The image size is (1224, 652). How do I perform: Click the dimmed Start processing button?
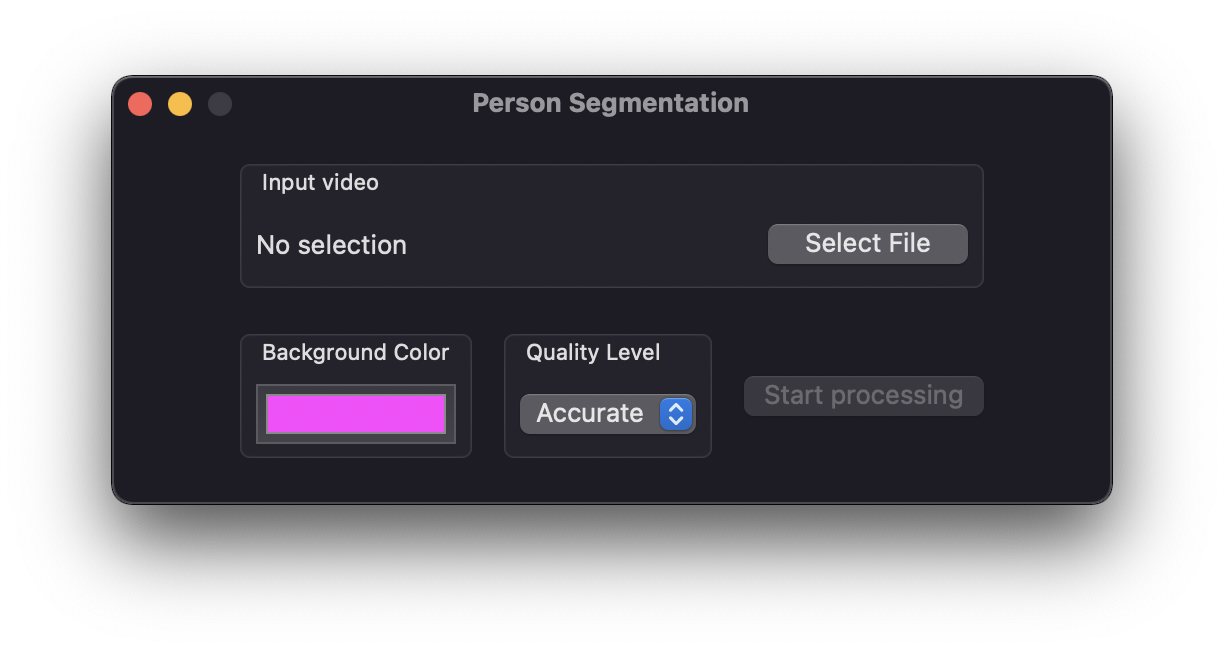tap(864, 396)
